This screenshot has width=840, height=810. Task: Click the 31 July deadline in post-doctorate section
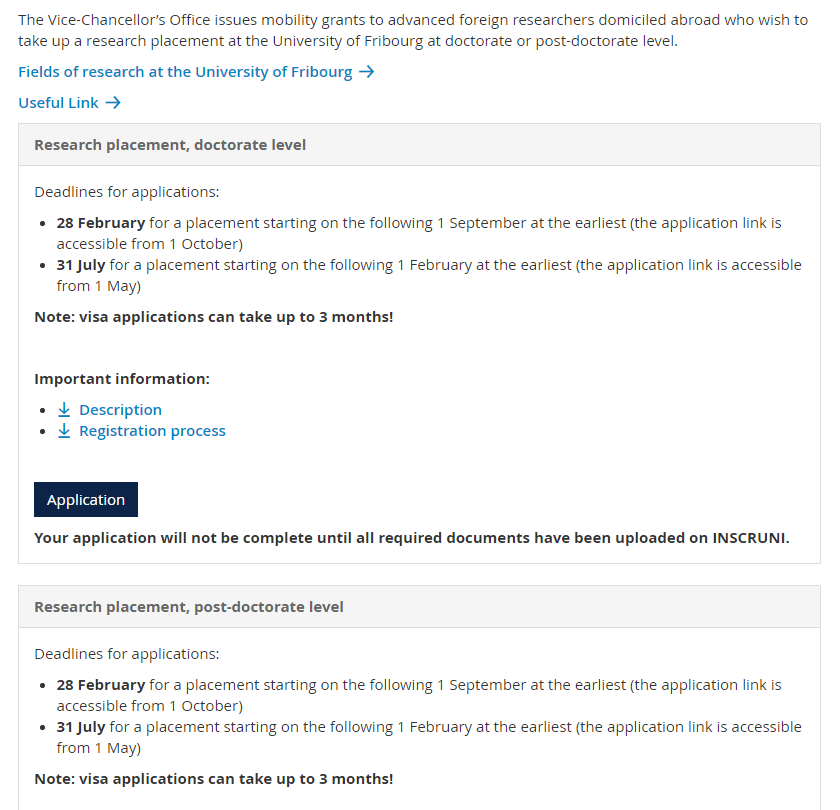coord(82,727)
